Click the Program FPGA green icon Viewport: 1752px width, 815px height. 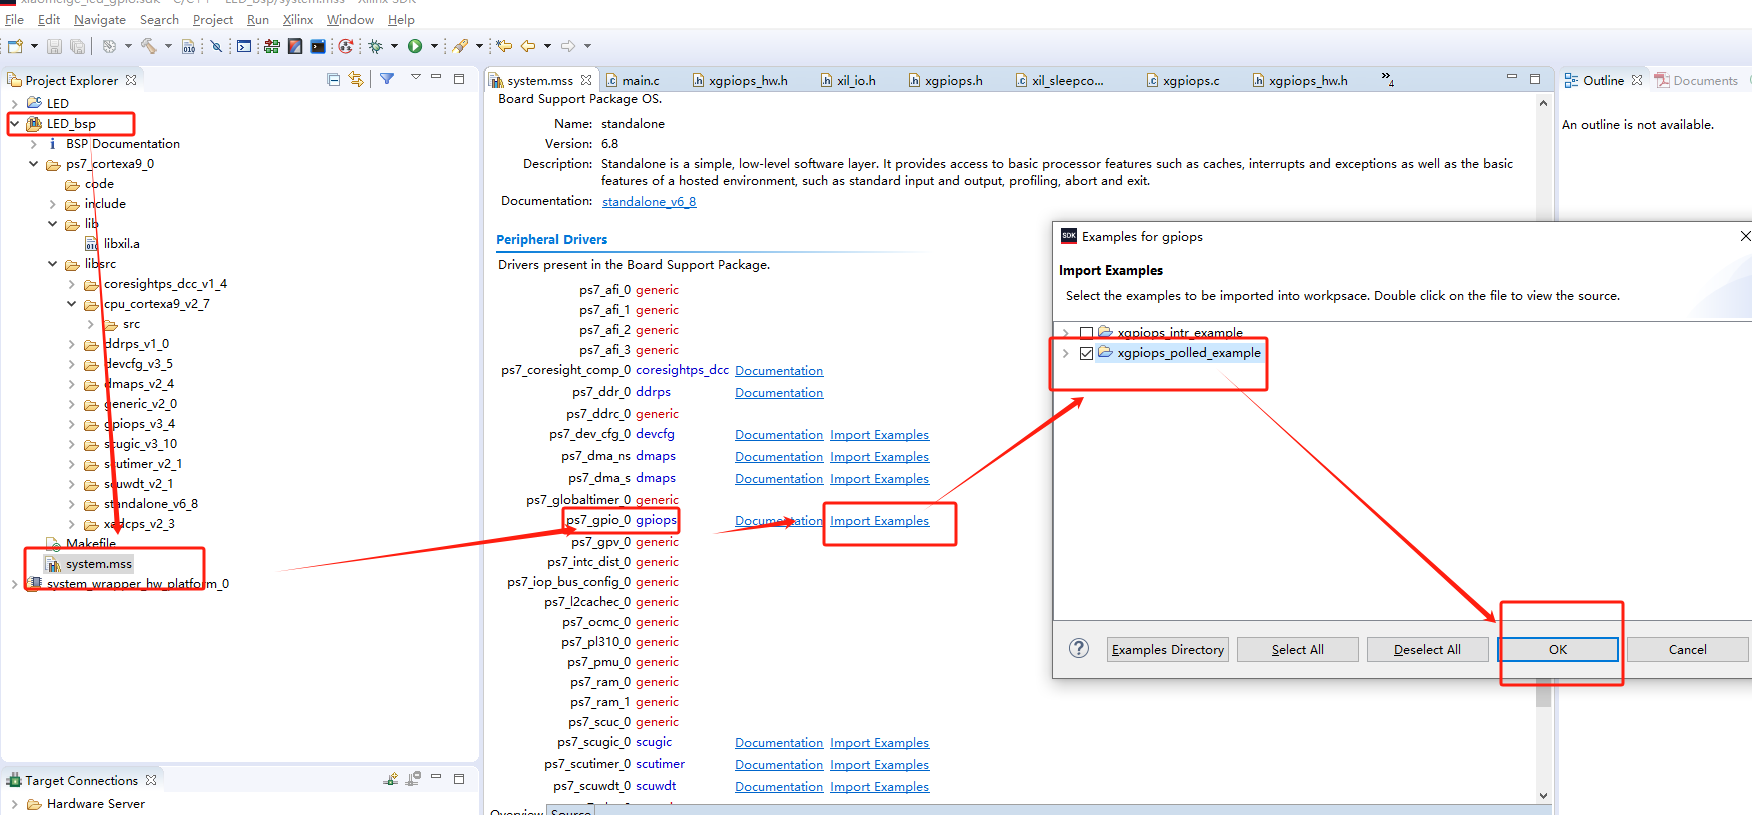click(271, 46)
